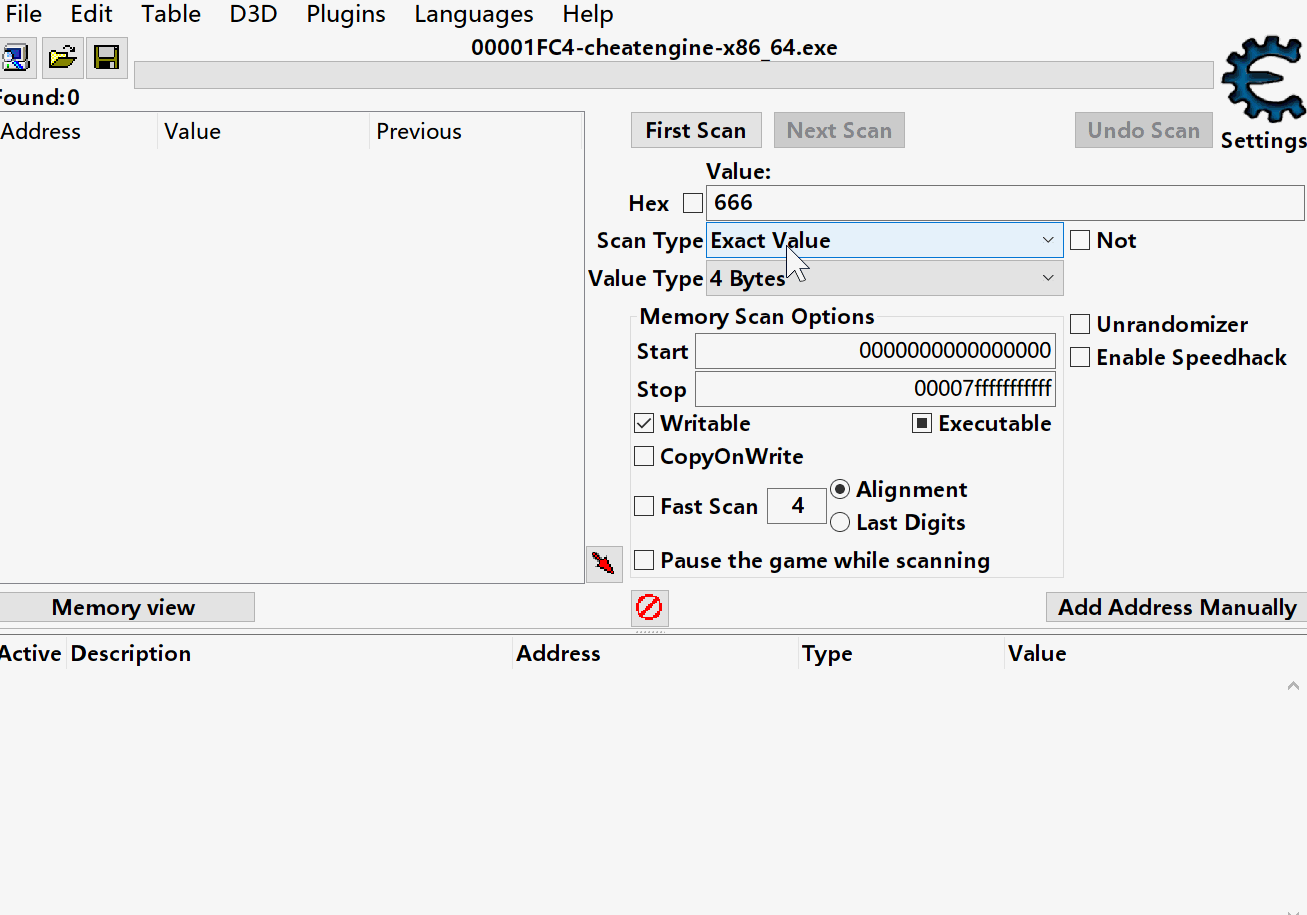
Task: Click Add Address Manually
Action: [1177, 607]
